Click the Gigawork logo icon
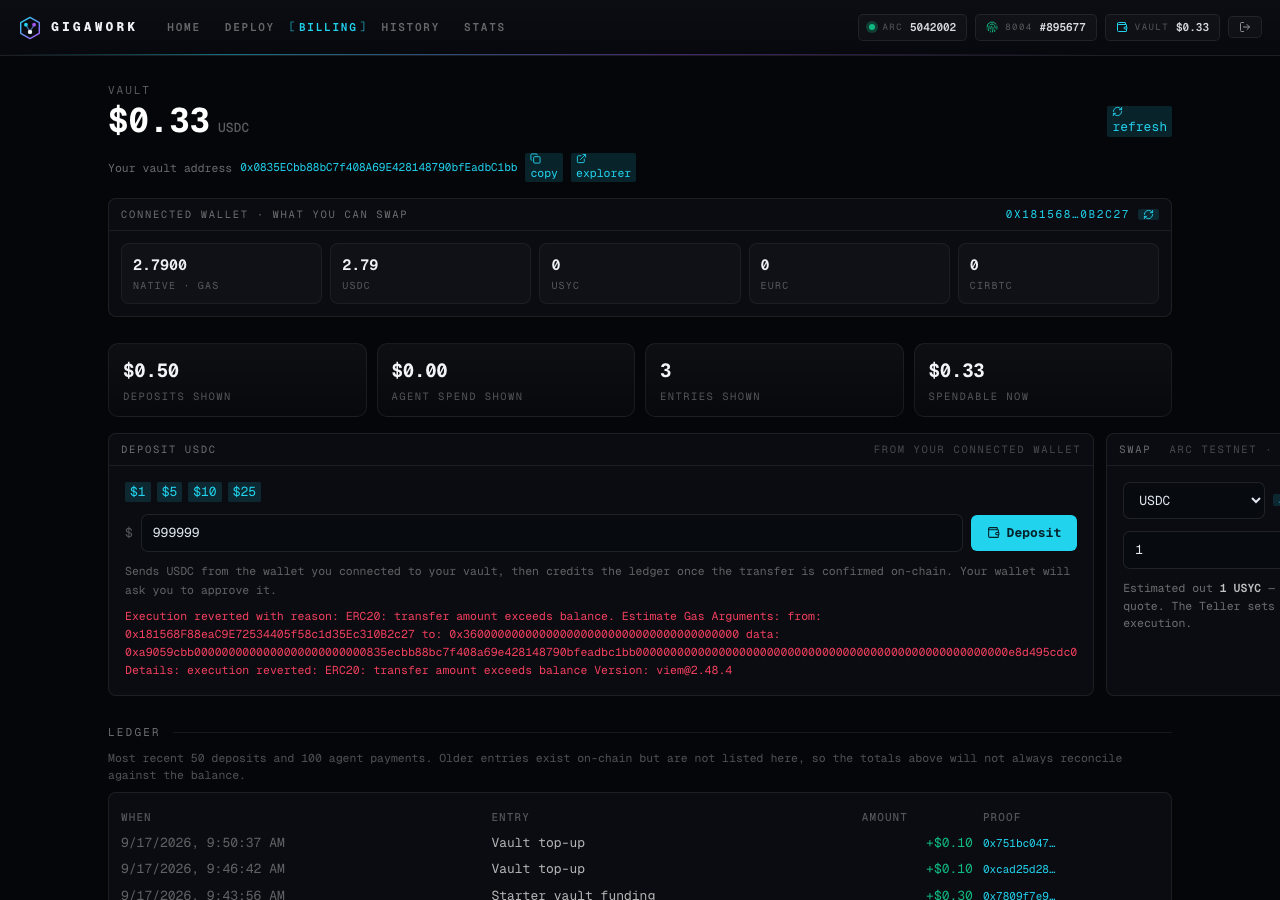Image resolution: width=1280 pixels, height=900 pixels. click(30, 27)
